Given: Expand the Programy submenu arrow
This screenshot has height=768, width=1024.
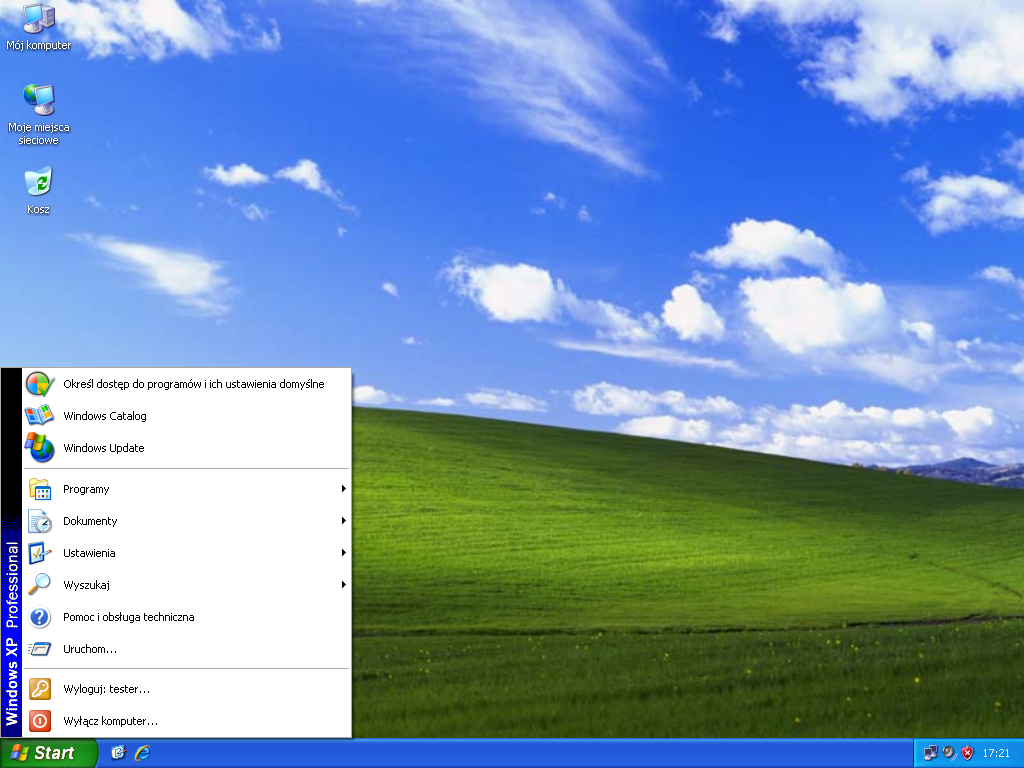Looking at the screenshot, I should [x=344, y=489].
